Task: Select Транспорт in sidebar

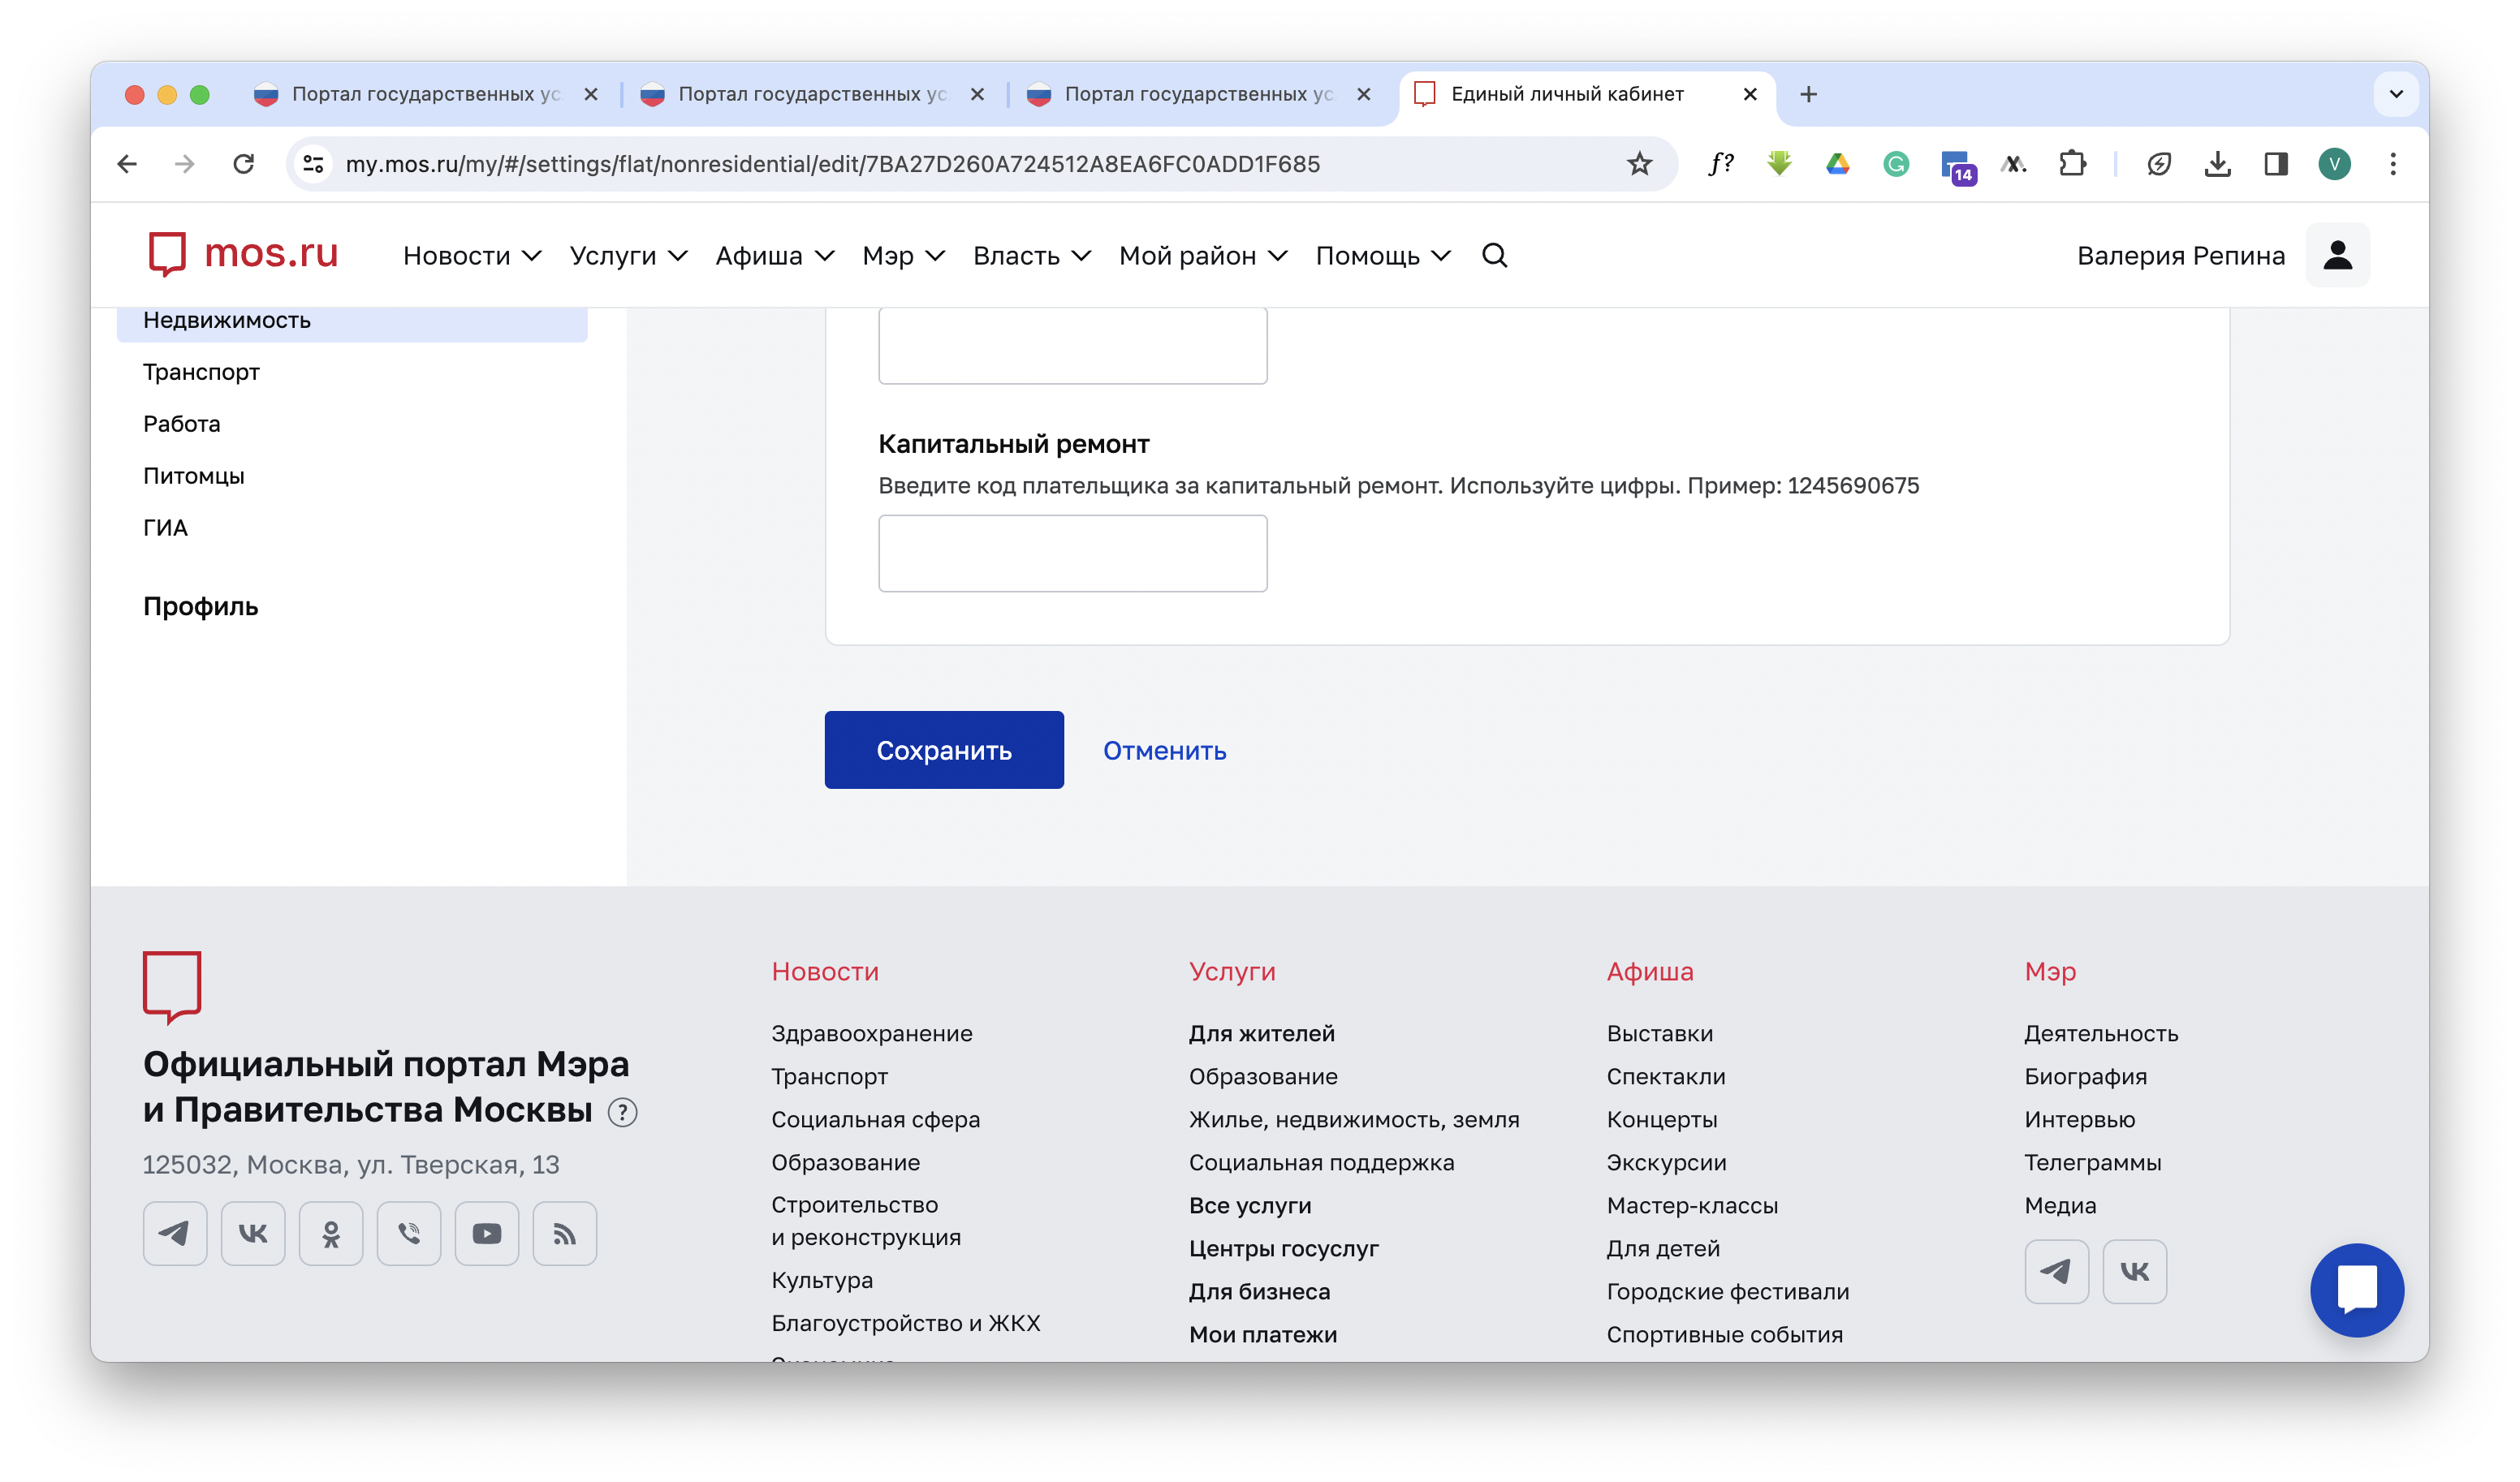Action: point(201,372)
